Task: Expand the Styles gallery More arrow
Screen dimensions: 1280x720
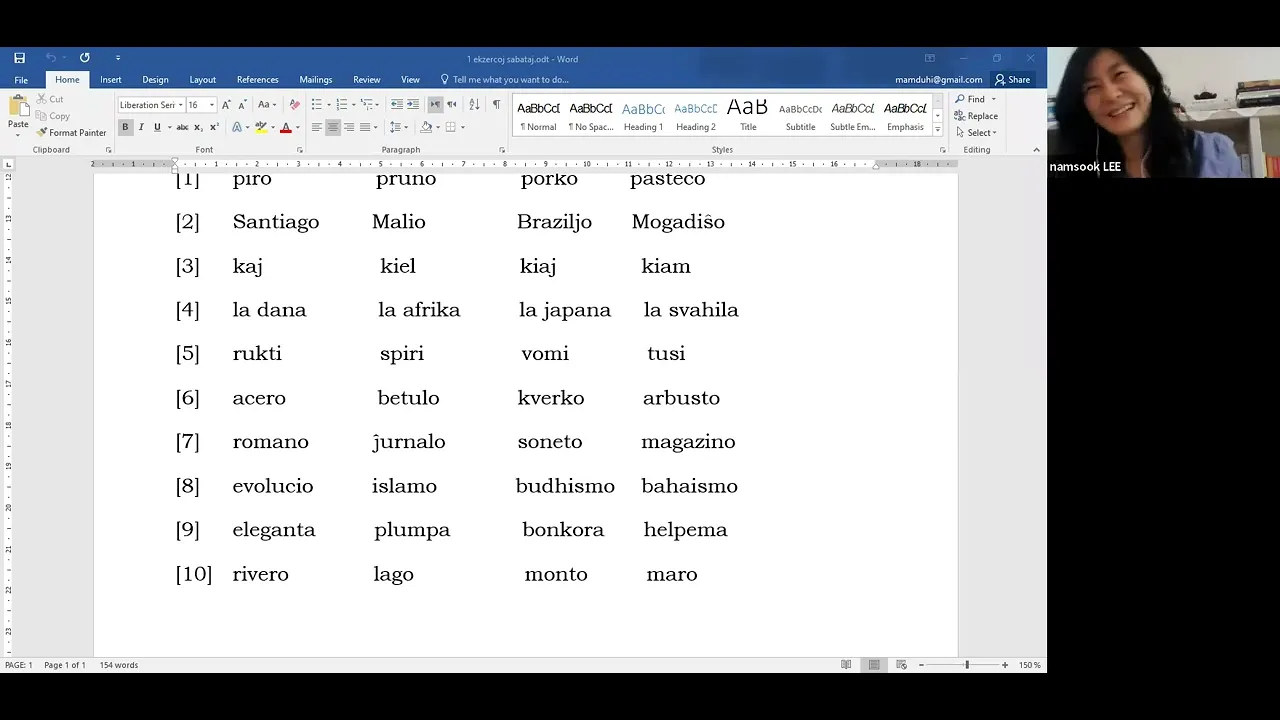Action: pos(937,131)
